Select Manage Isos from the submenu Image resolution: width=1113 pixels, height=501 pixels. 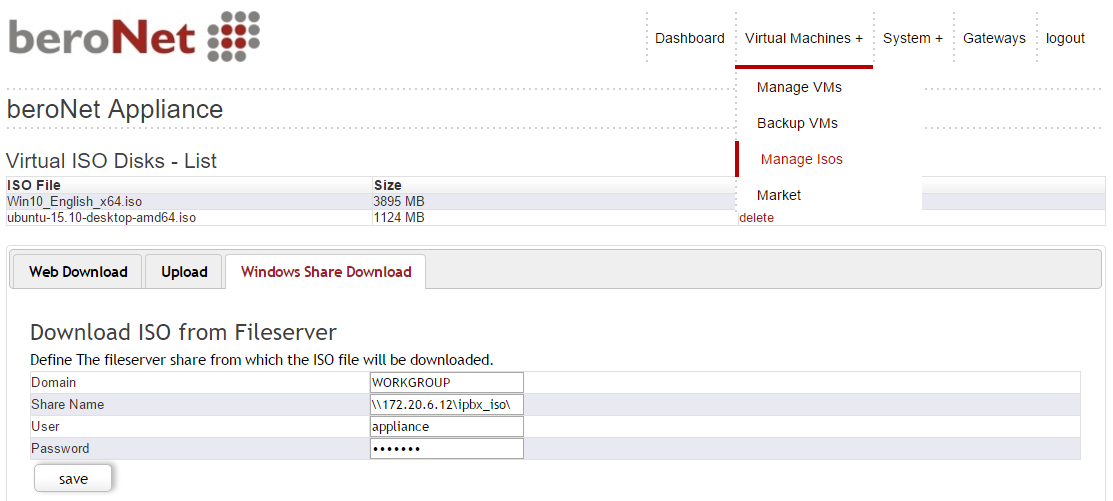click(801, 159)
